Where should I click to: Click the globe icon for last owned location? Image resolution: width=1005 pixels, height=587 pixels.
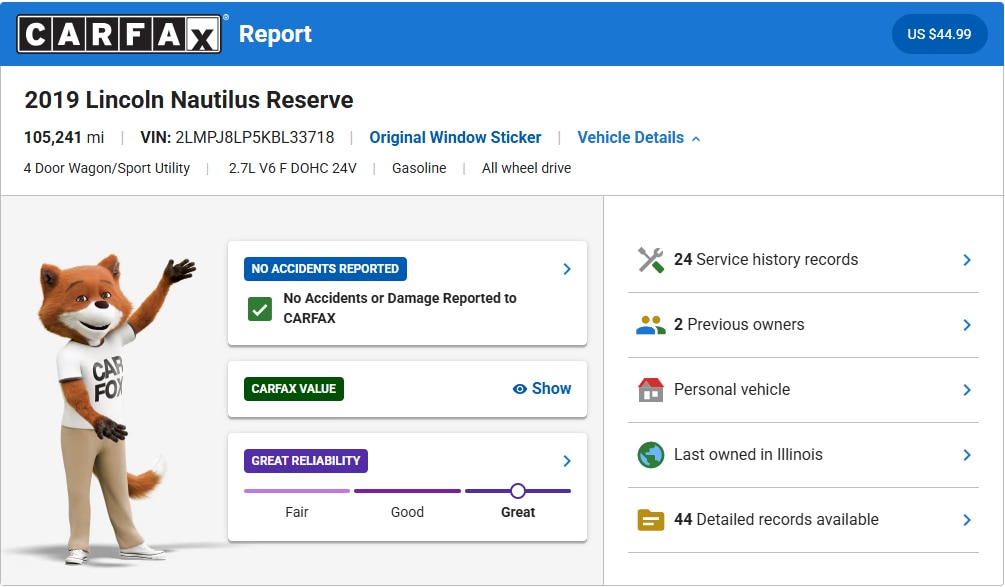coord(651,455)
